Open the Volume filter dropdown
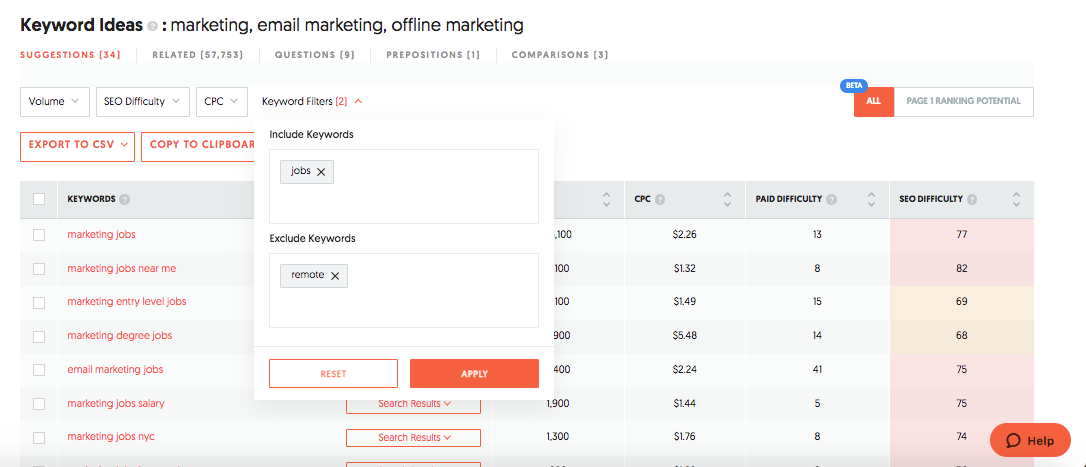The image size is (1086, 467). pyautogui.click(x=53, y=101)
